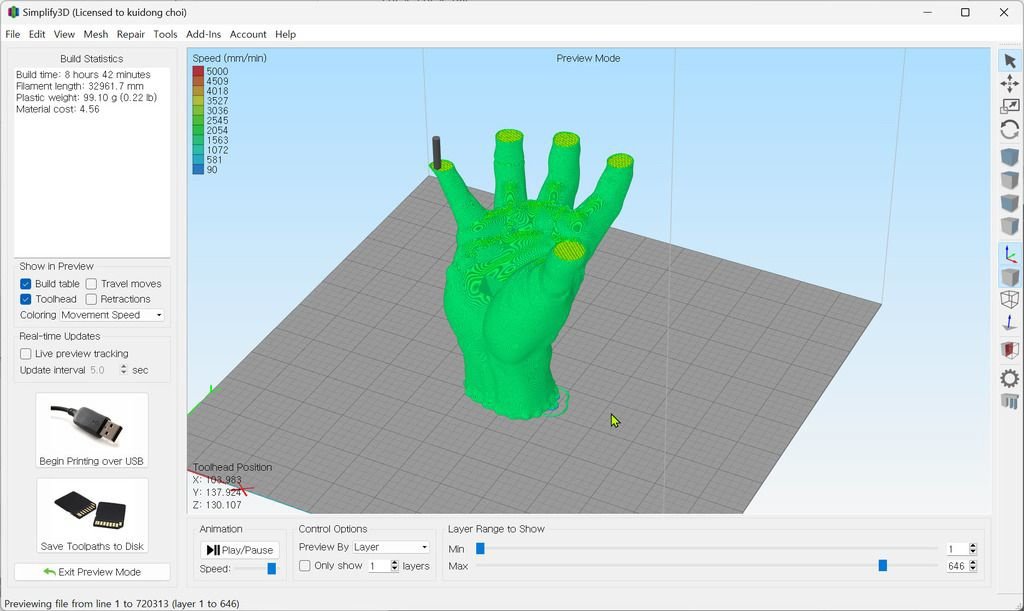The width and height of the screenshot is (1024, 611).
Task: Choose the scale tool icon
Action: click(x=1009, y=107)
